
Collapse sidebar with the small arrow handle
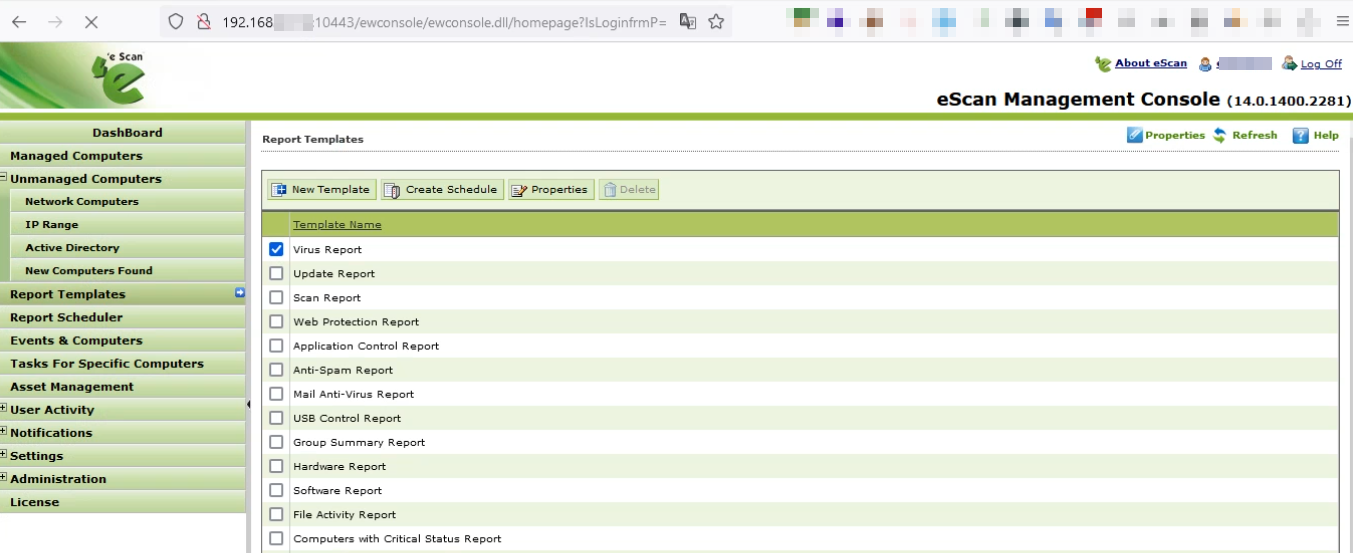click(248, 404)
